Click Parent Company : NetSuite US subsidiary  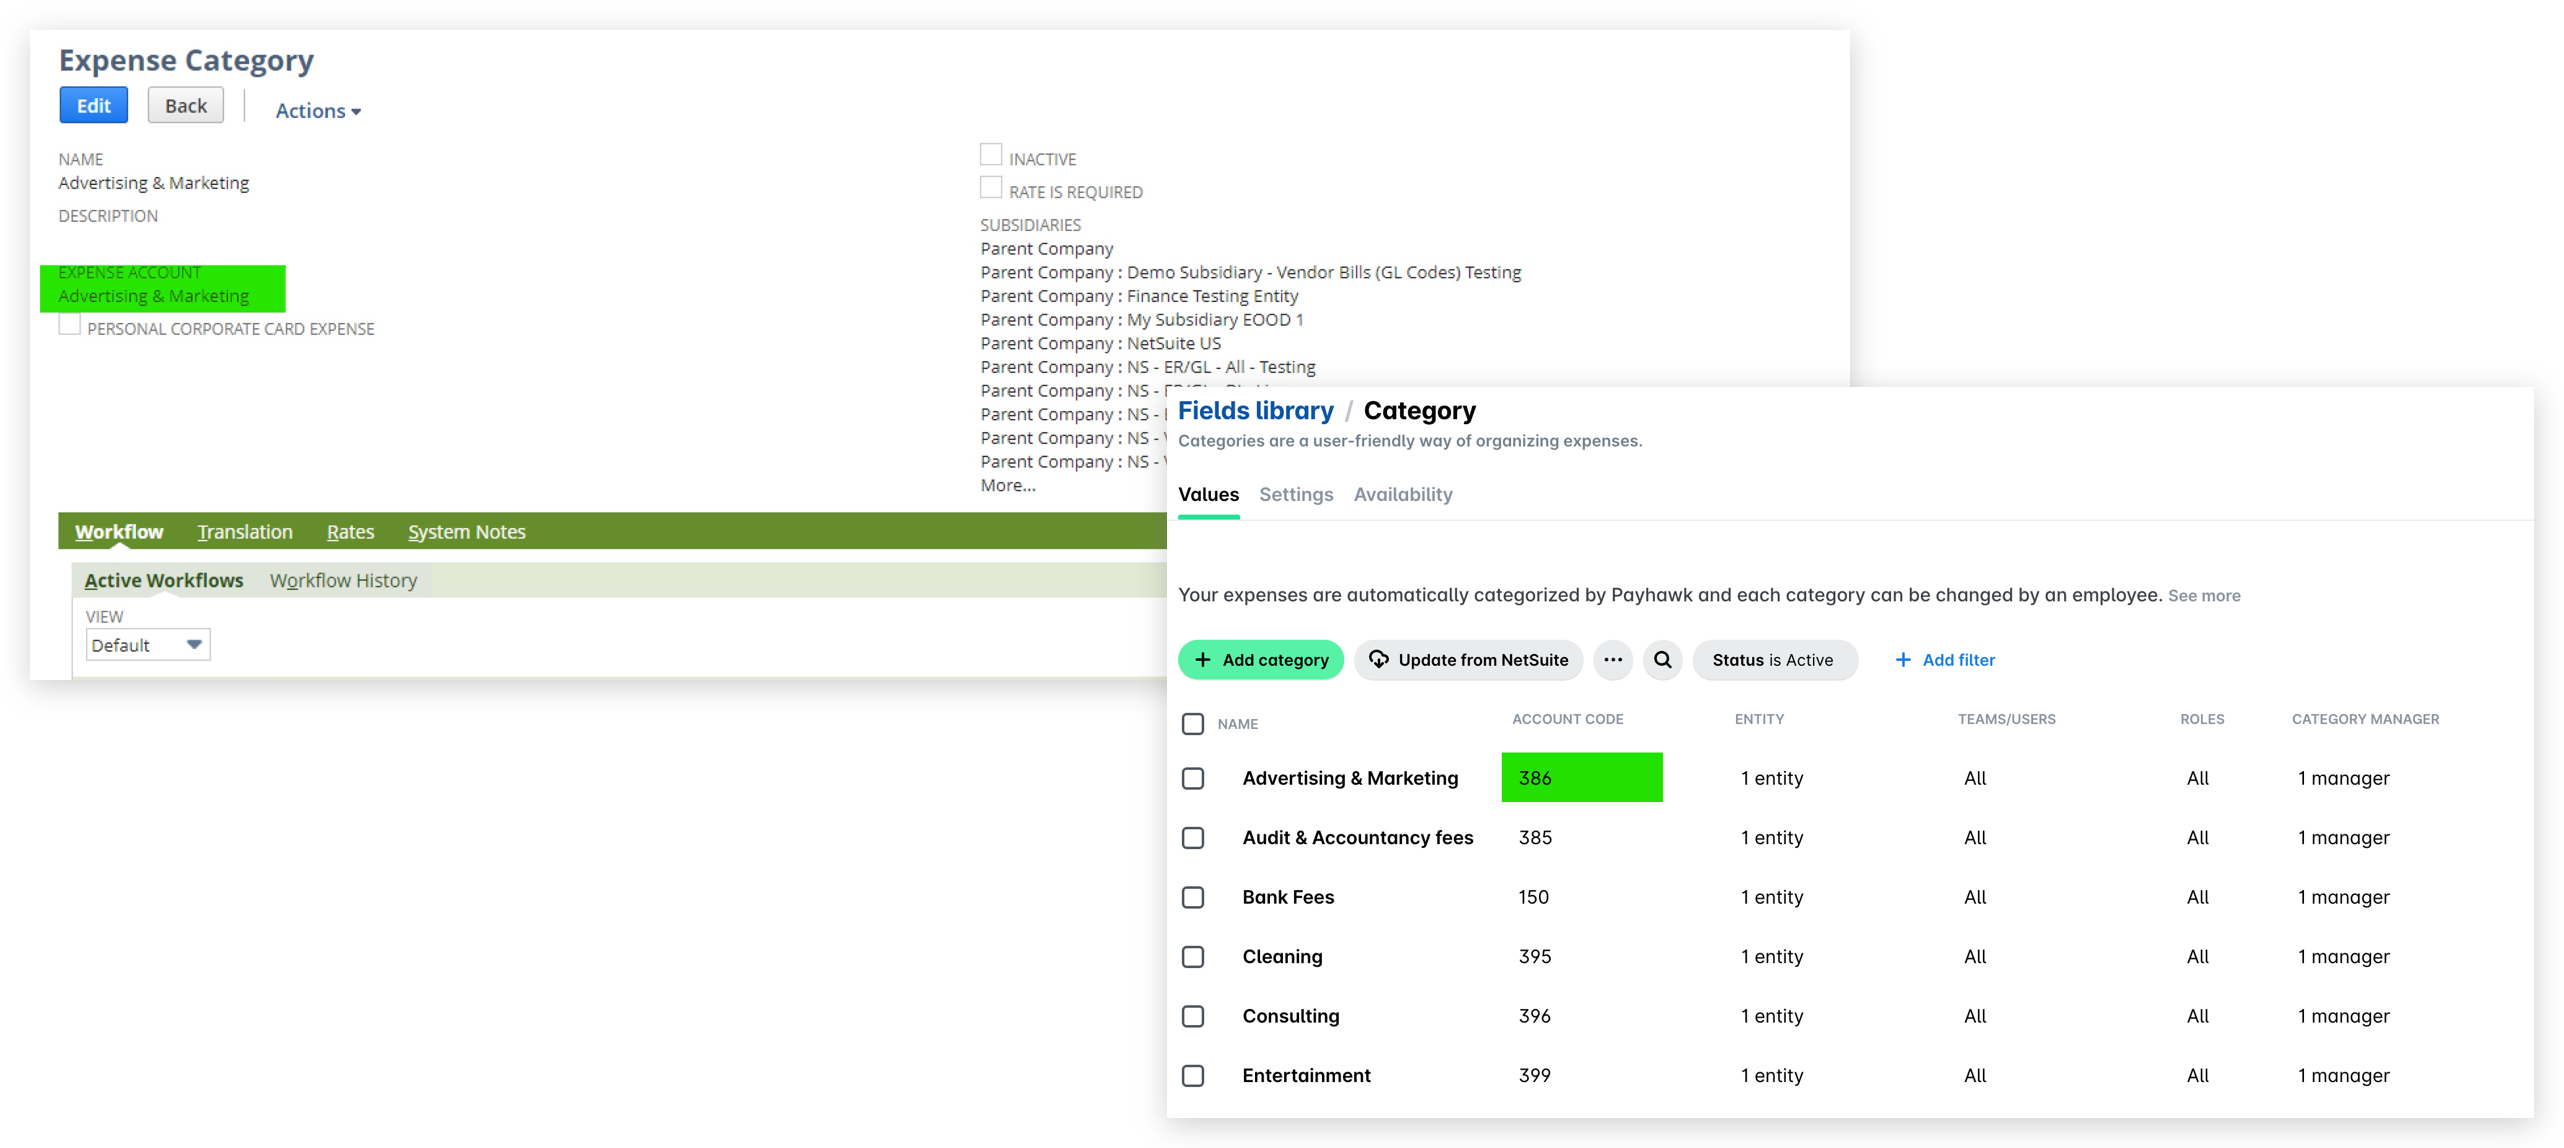click(1100, 344)
